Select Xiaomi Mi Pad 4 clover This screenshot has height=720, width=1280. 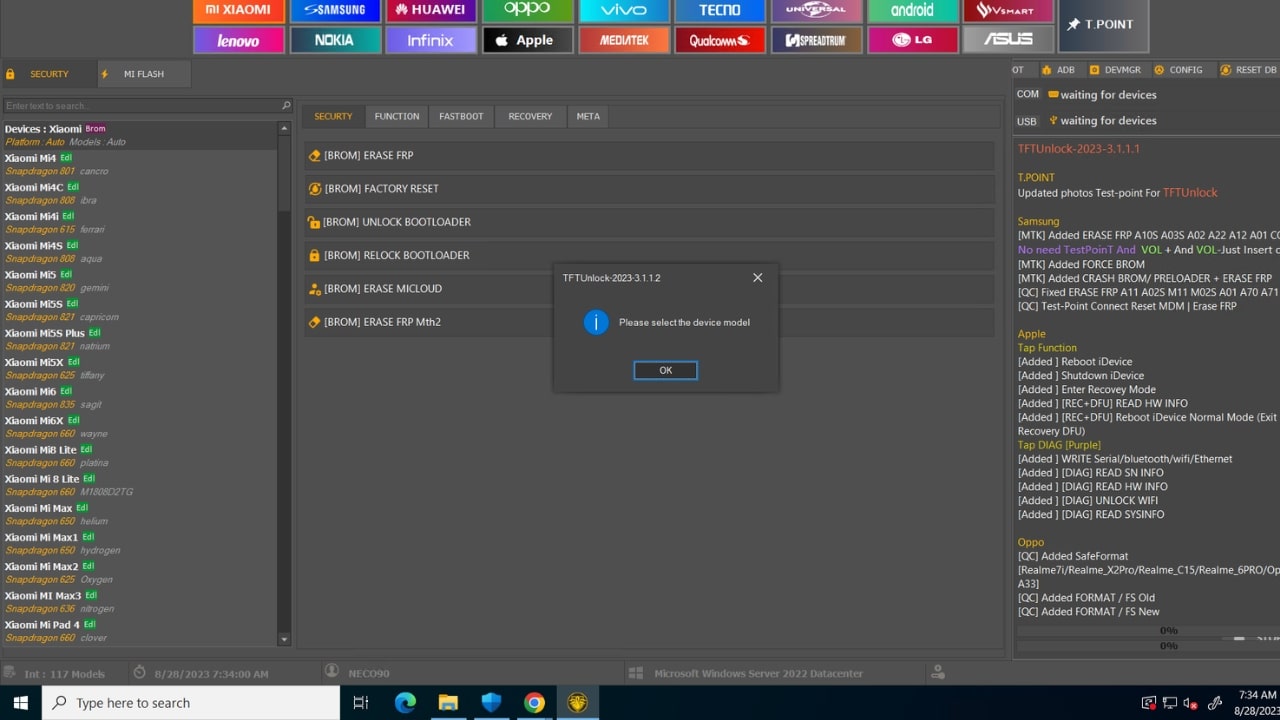[138, 631]
